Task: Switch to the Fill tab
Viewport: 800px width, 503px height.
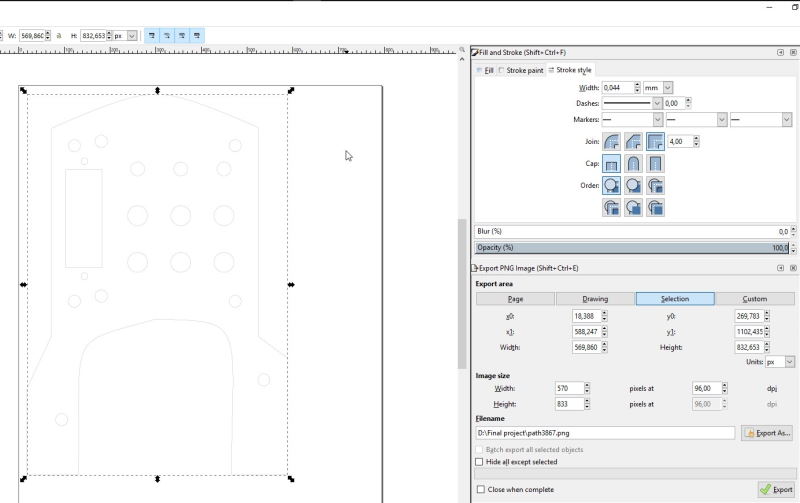Action: tap(485, 70)
